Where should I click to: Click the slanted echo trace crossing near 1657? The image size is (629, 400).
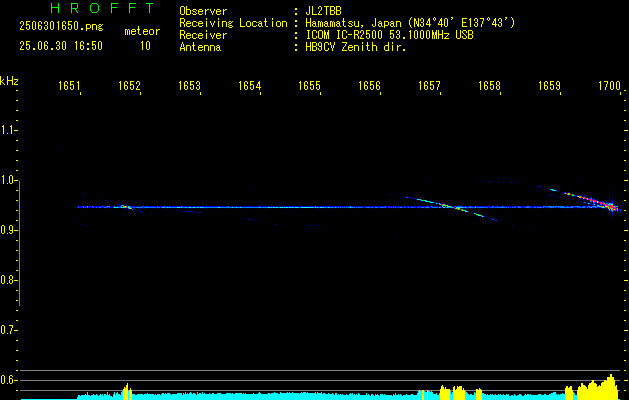coord(449,207)
